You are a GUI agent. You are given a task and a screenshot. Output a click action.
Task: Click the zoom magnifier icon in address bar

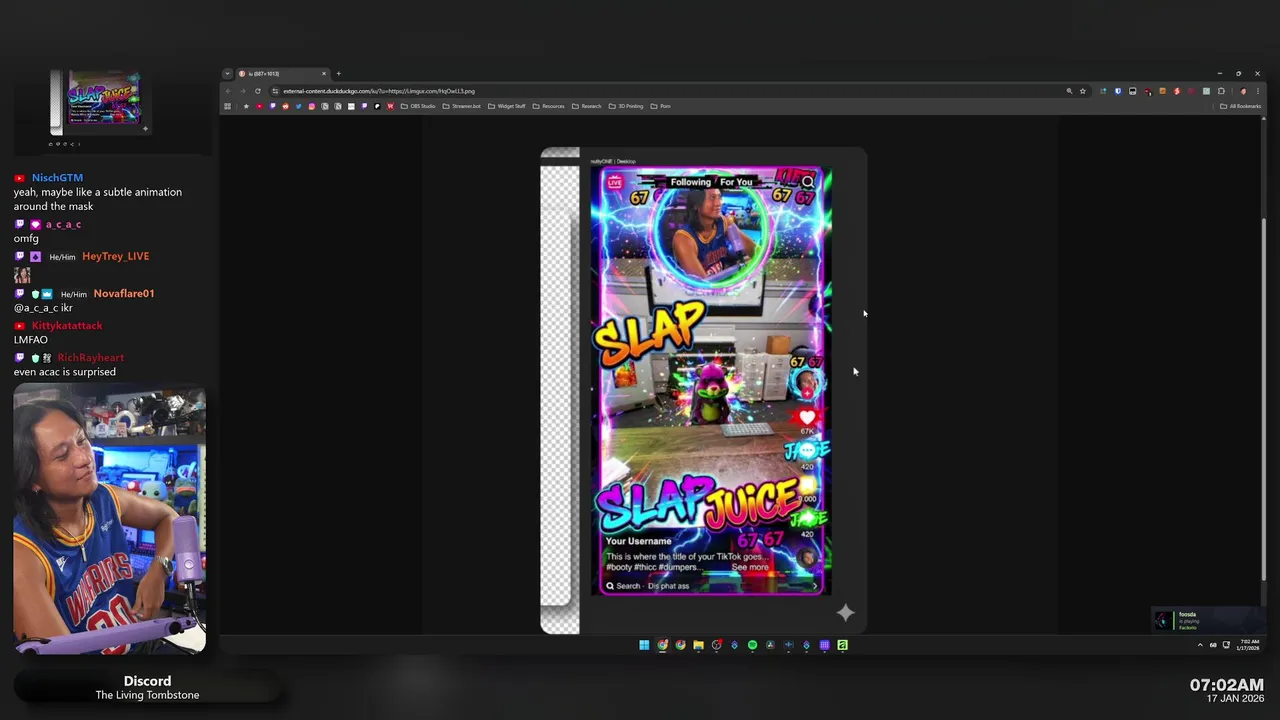tap(1069, 91)
